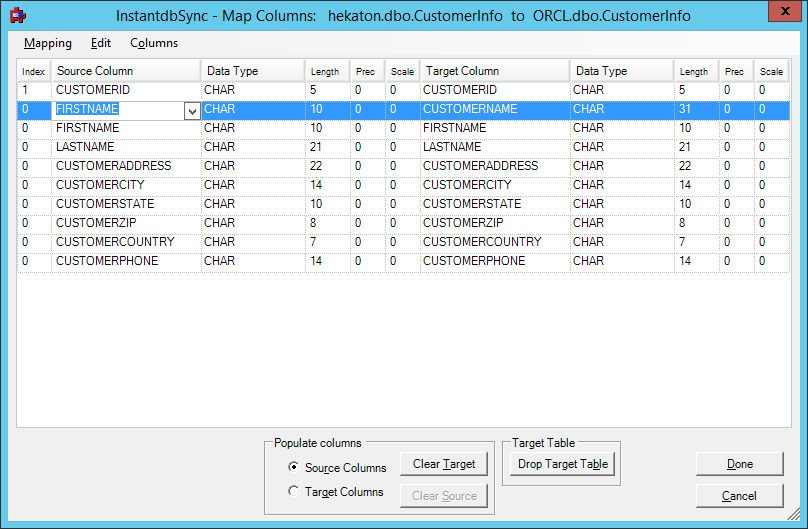This screenshot has height=529, width=808.
Task: Open the Columns menu
Action: click(154, 43)
